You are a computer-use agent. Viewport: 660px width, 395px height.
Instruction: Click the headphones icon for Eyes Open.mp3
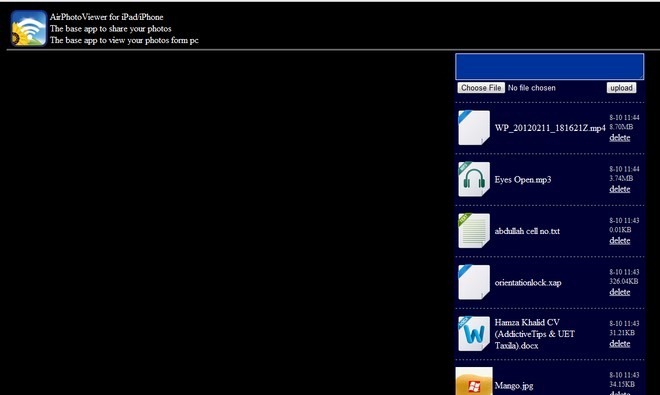(474, 179)
